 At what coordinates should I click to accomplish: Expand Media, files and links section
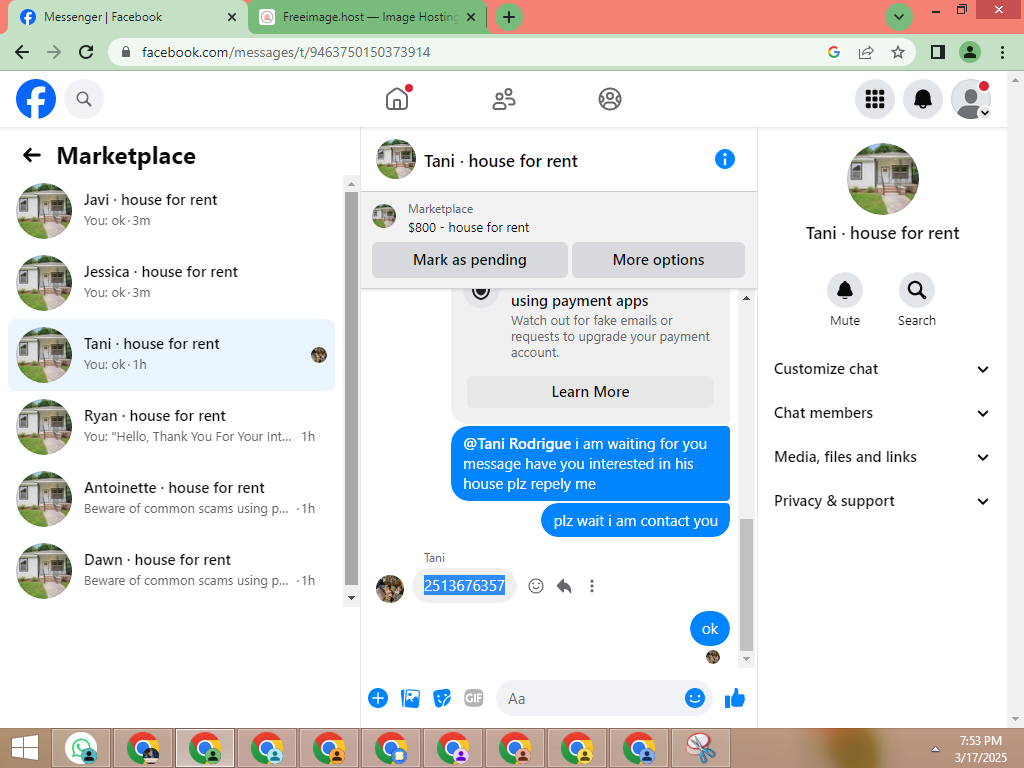pos(882,457)
